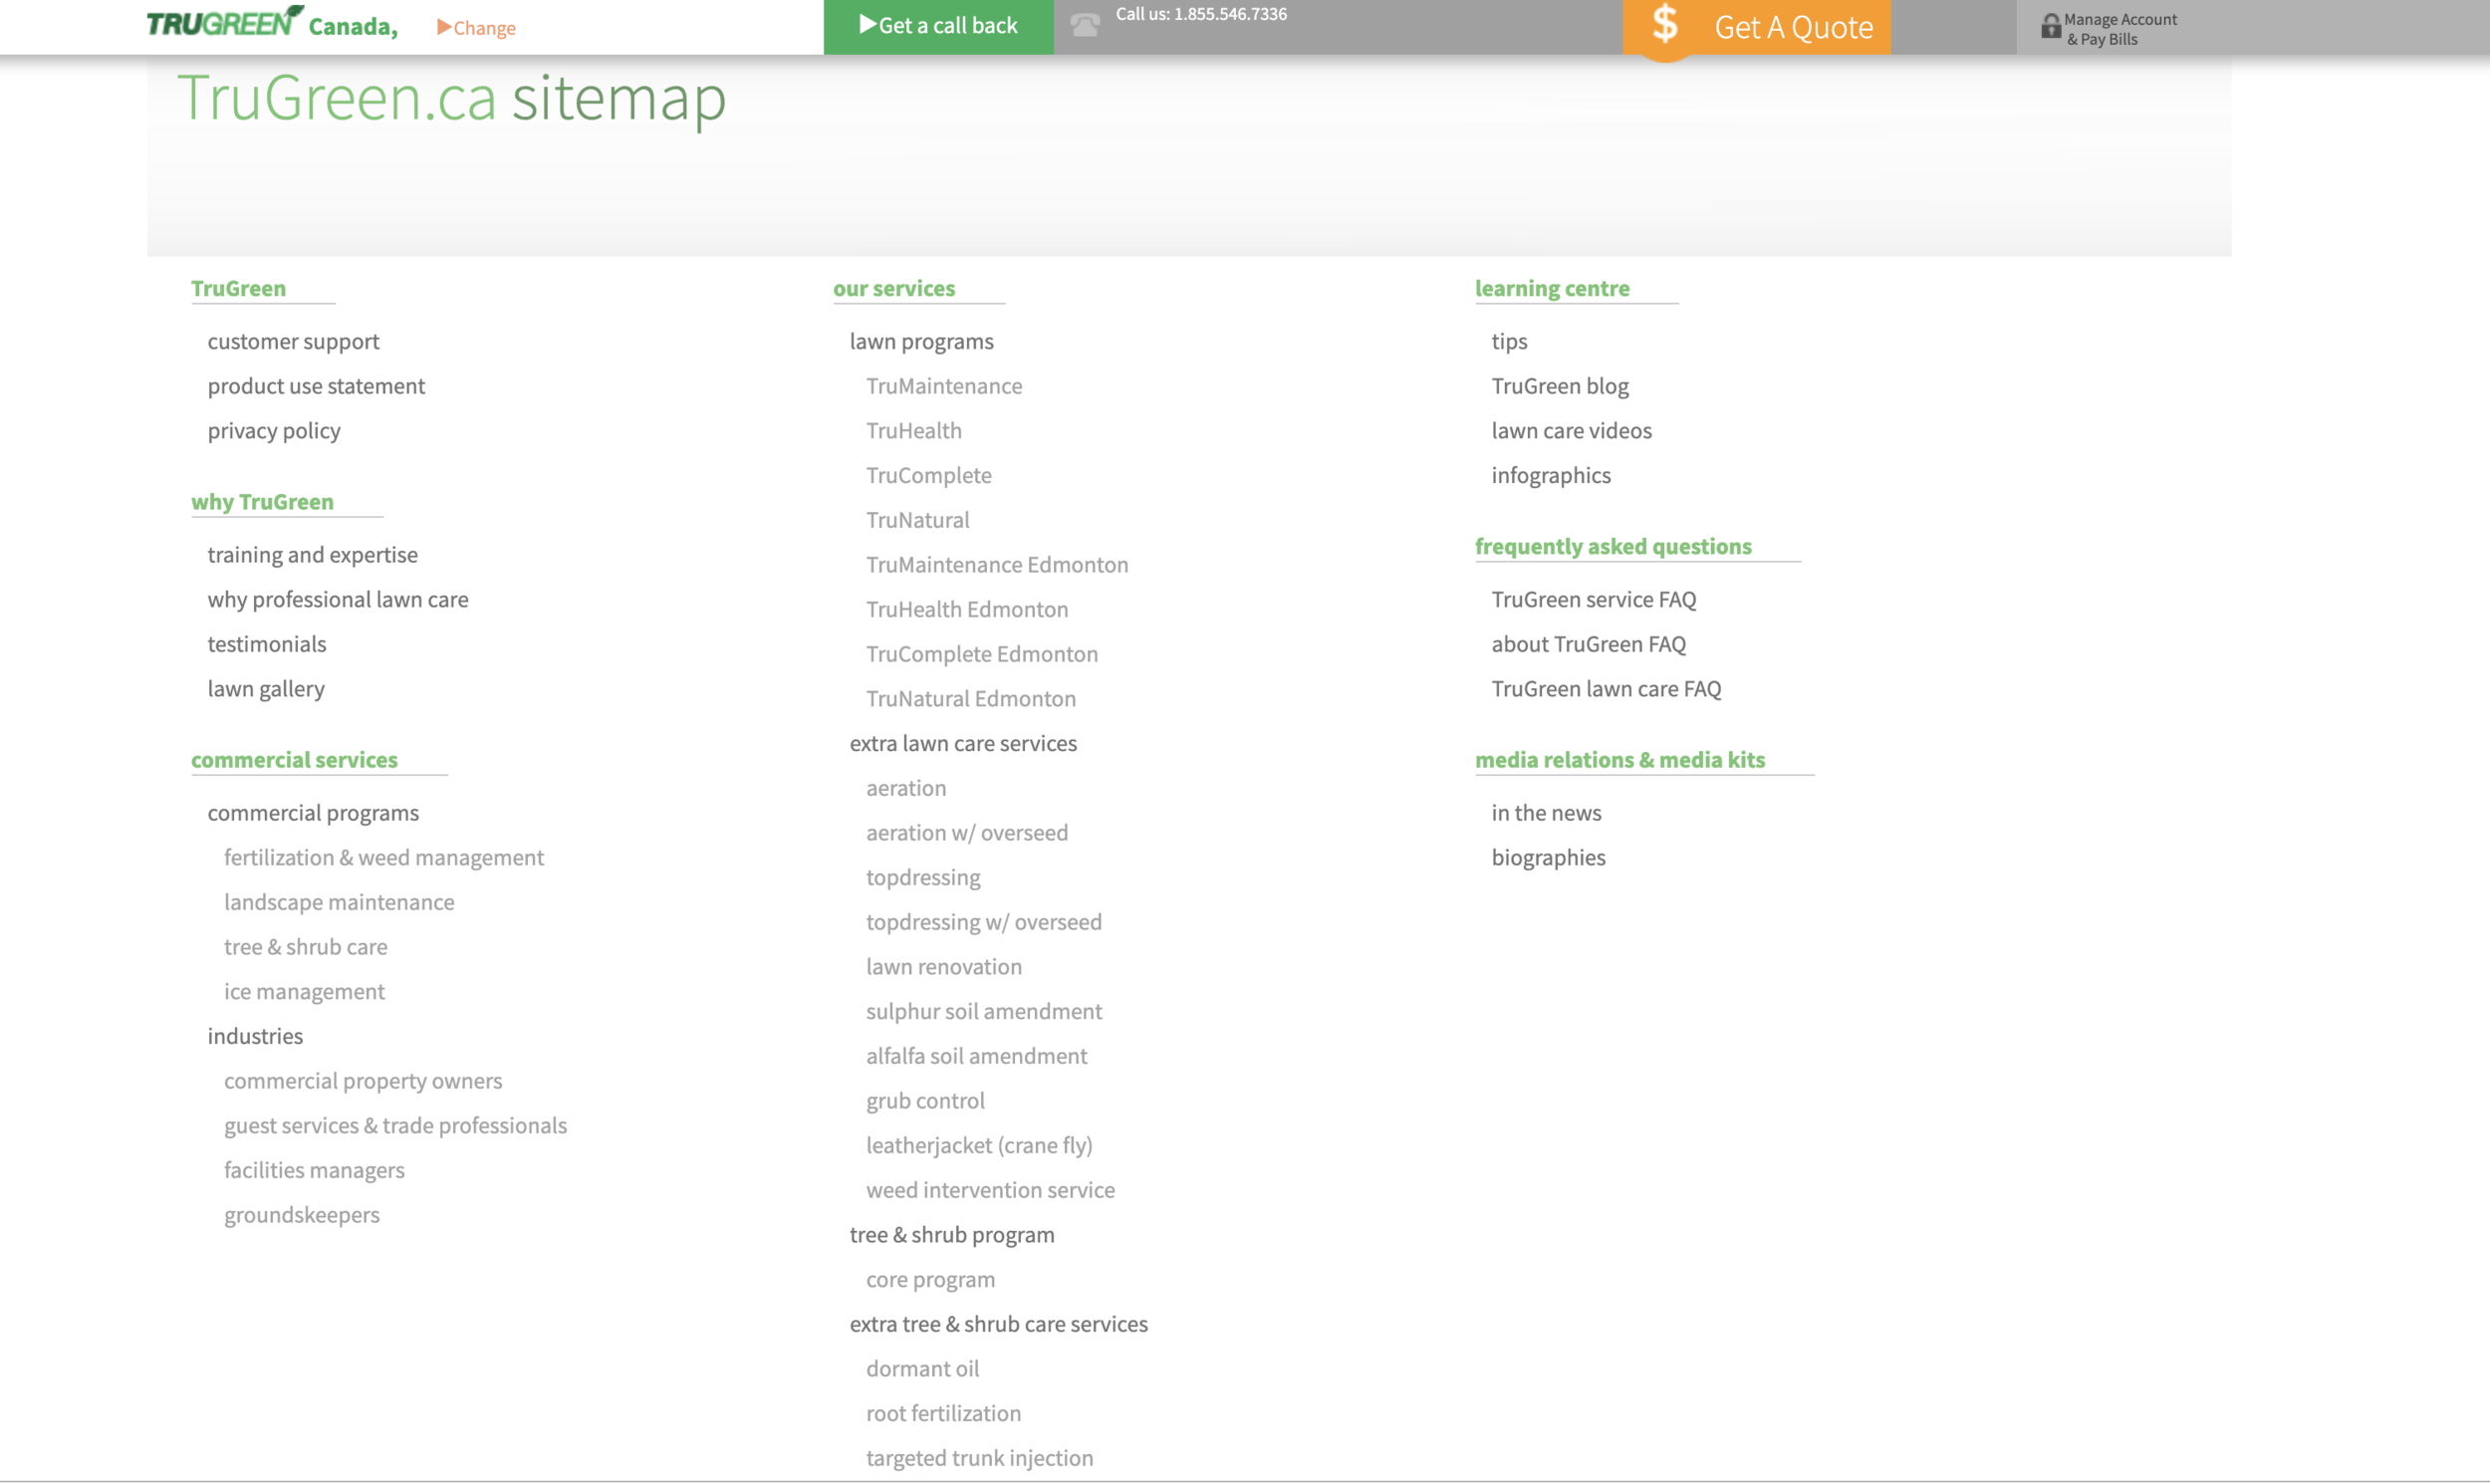This screenshot has height=1484, width=2490.
Task: Open the why TruGreen heading
Action: click(262, 502)
